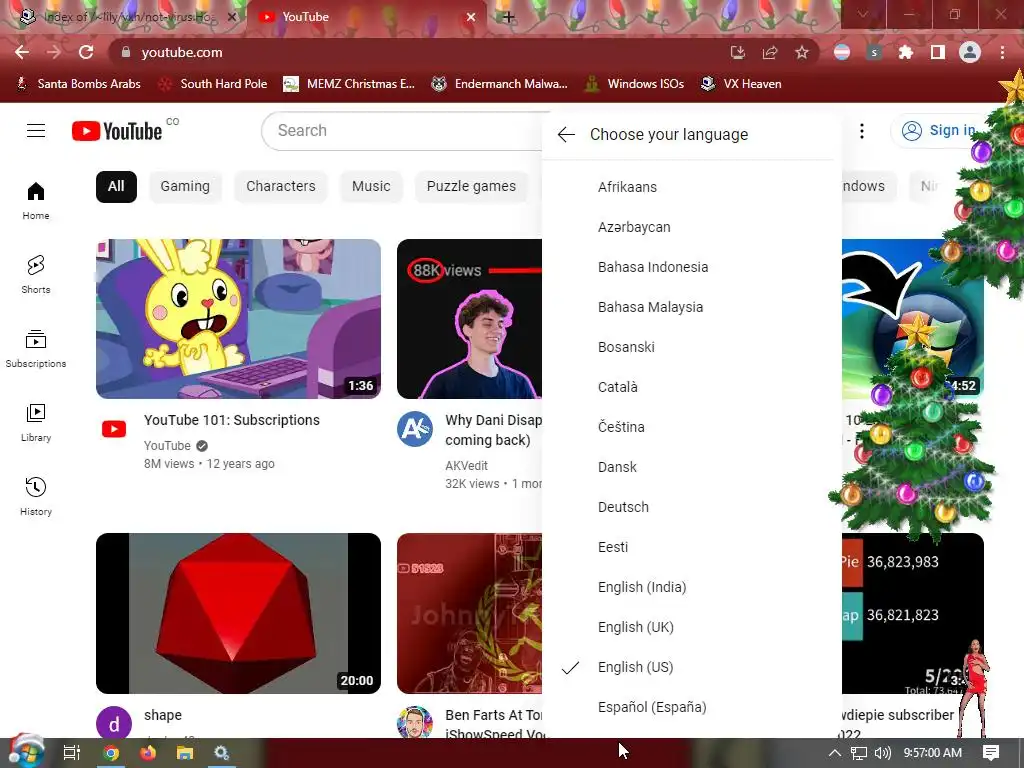The height and width of the screenshot is (768, 1024).
Task: Toggle the browser side panel icon
Action: [x=938, y=52]
